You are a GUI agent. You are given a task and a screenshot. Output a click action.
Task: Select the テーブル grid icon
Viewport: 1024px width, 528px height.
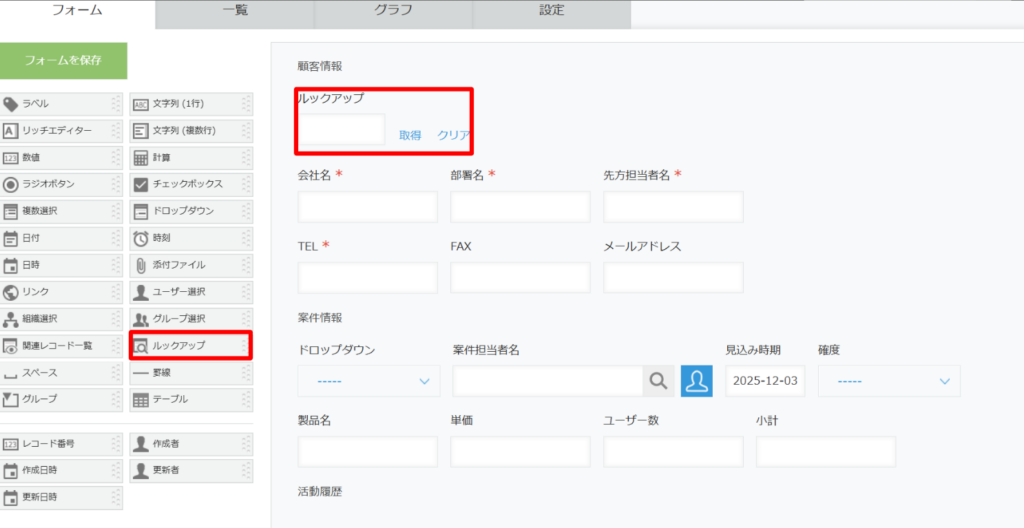pyautogui.click(x=141, y=400)
